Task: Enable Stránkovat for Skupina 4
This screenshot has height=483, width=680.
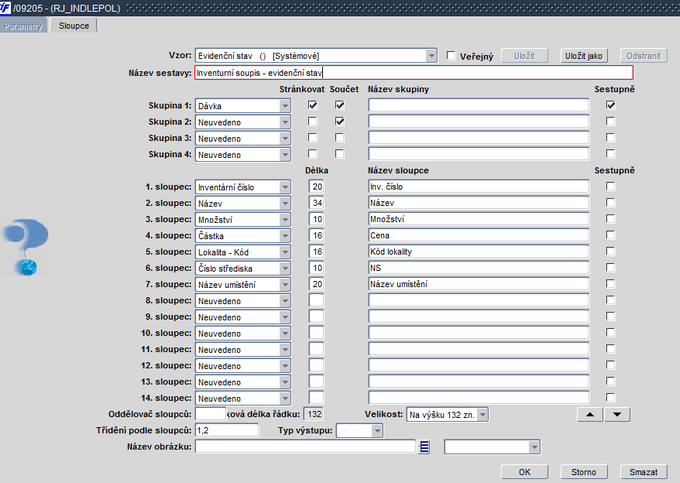Action: (312, 154)
